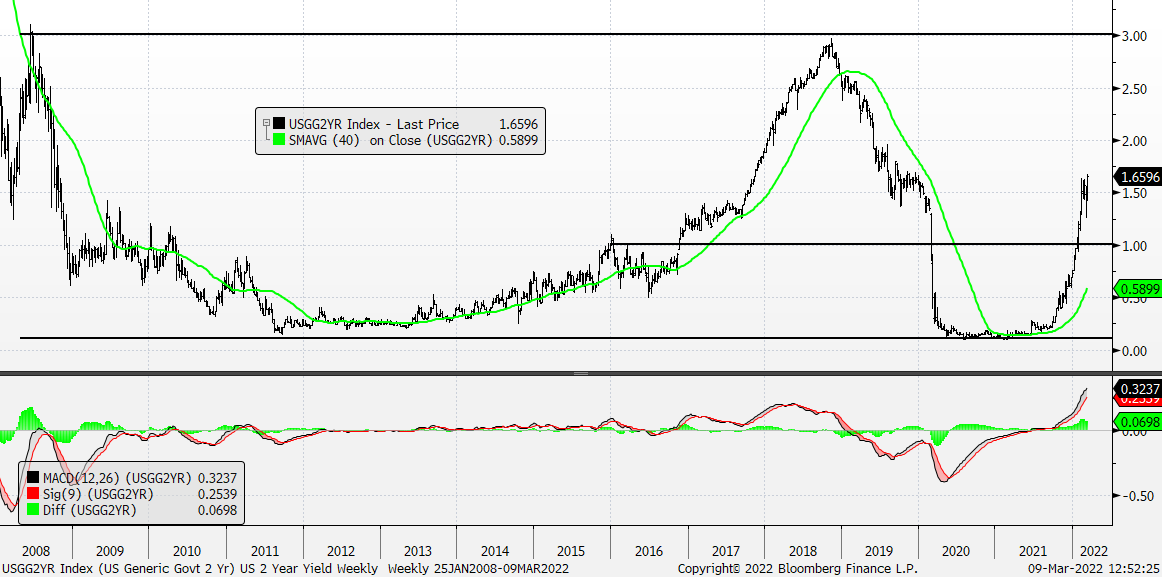The width and height of the screenshot is (1162, 577).
Task: Click the 2010 year label
Action: coord(187,551)
